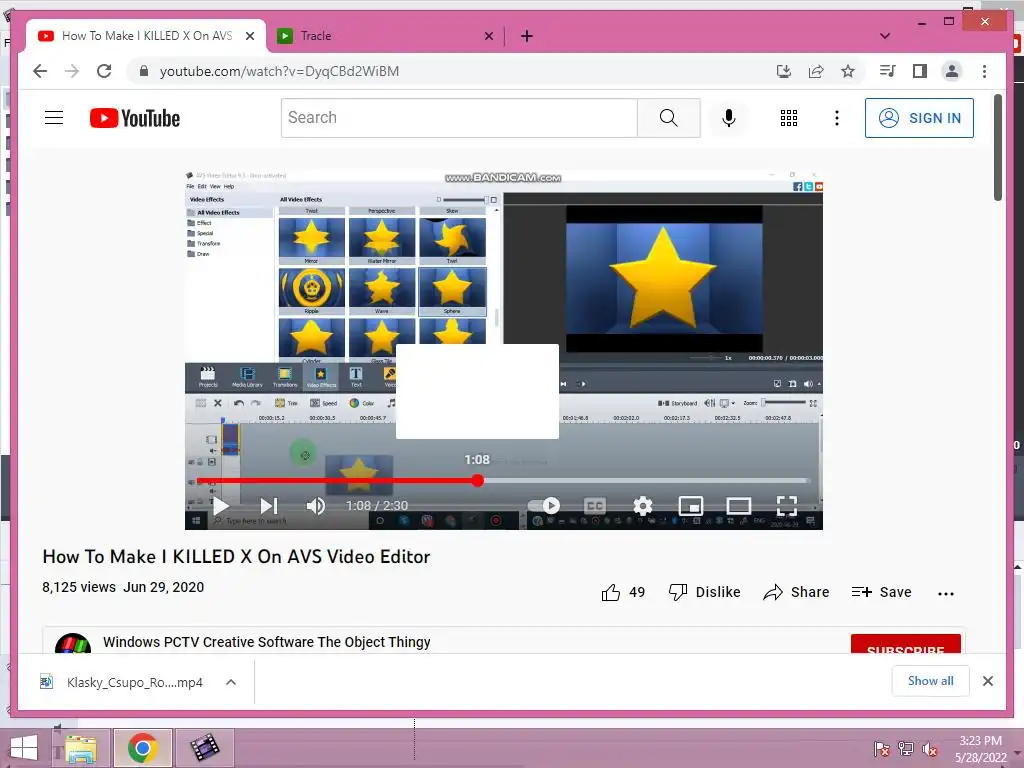
Task: Open File Explorer from the taskbar
Action: (x=81, y=748)
